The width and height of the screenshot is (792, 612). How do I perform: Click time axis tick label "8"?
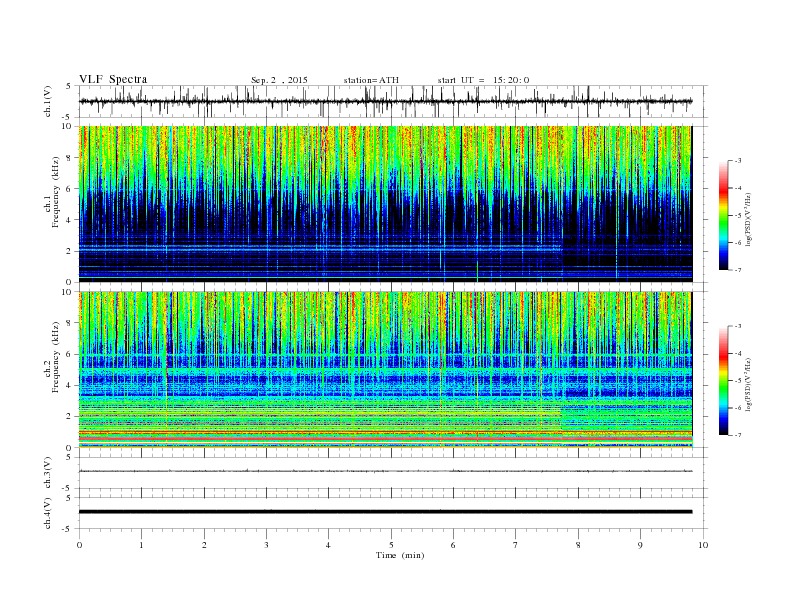(x=578, y=545)
